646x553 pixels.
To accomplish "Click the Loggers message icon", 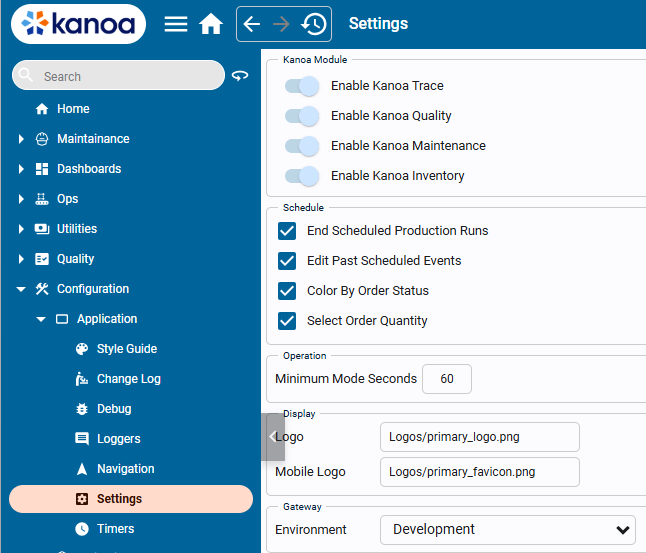I will click(82, 439).
